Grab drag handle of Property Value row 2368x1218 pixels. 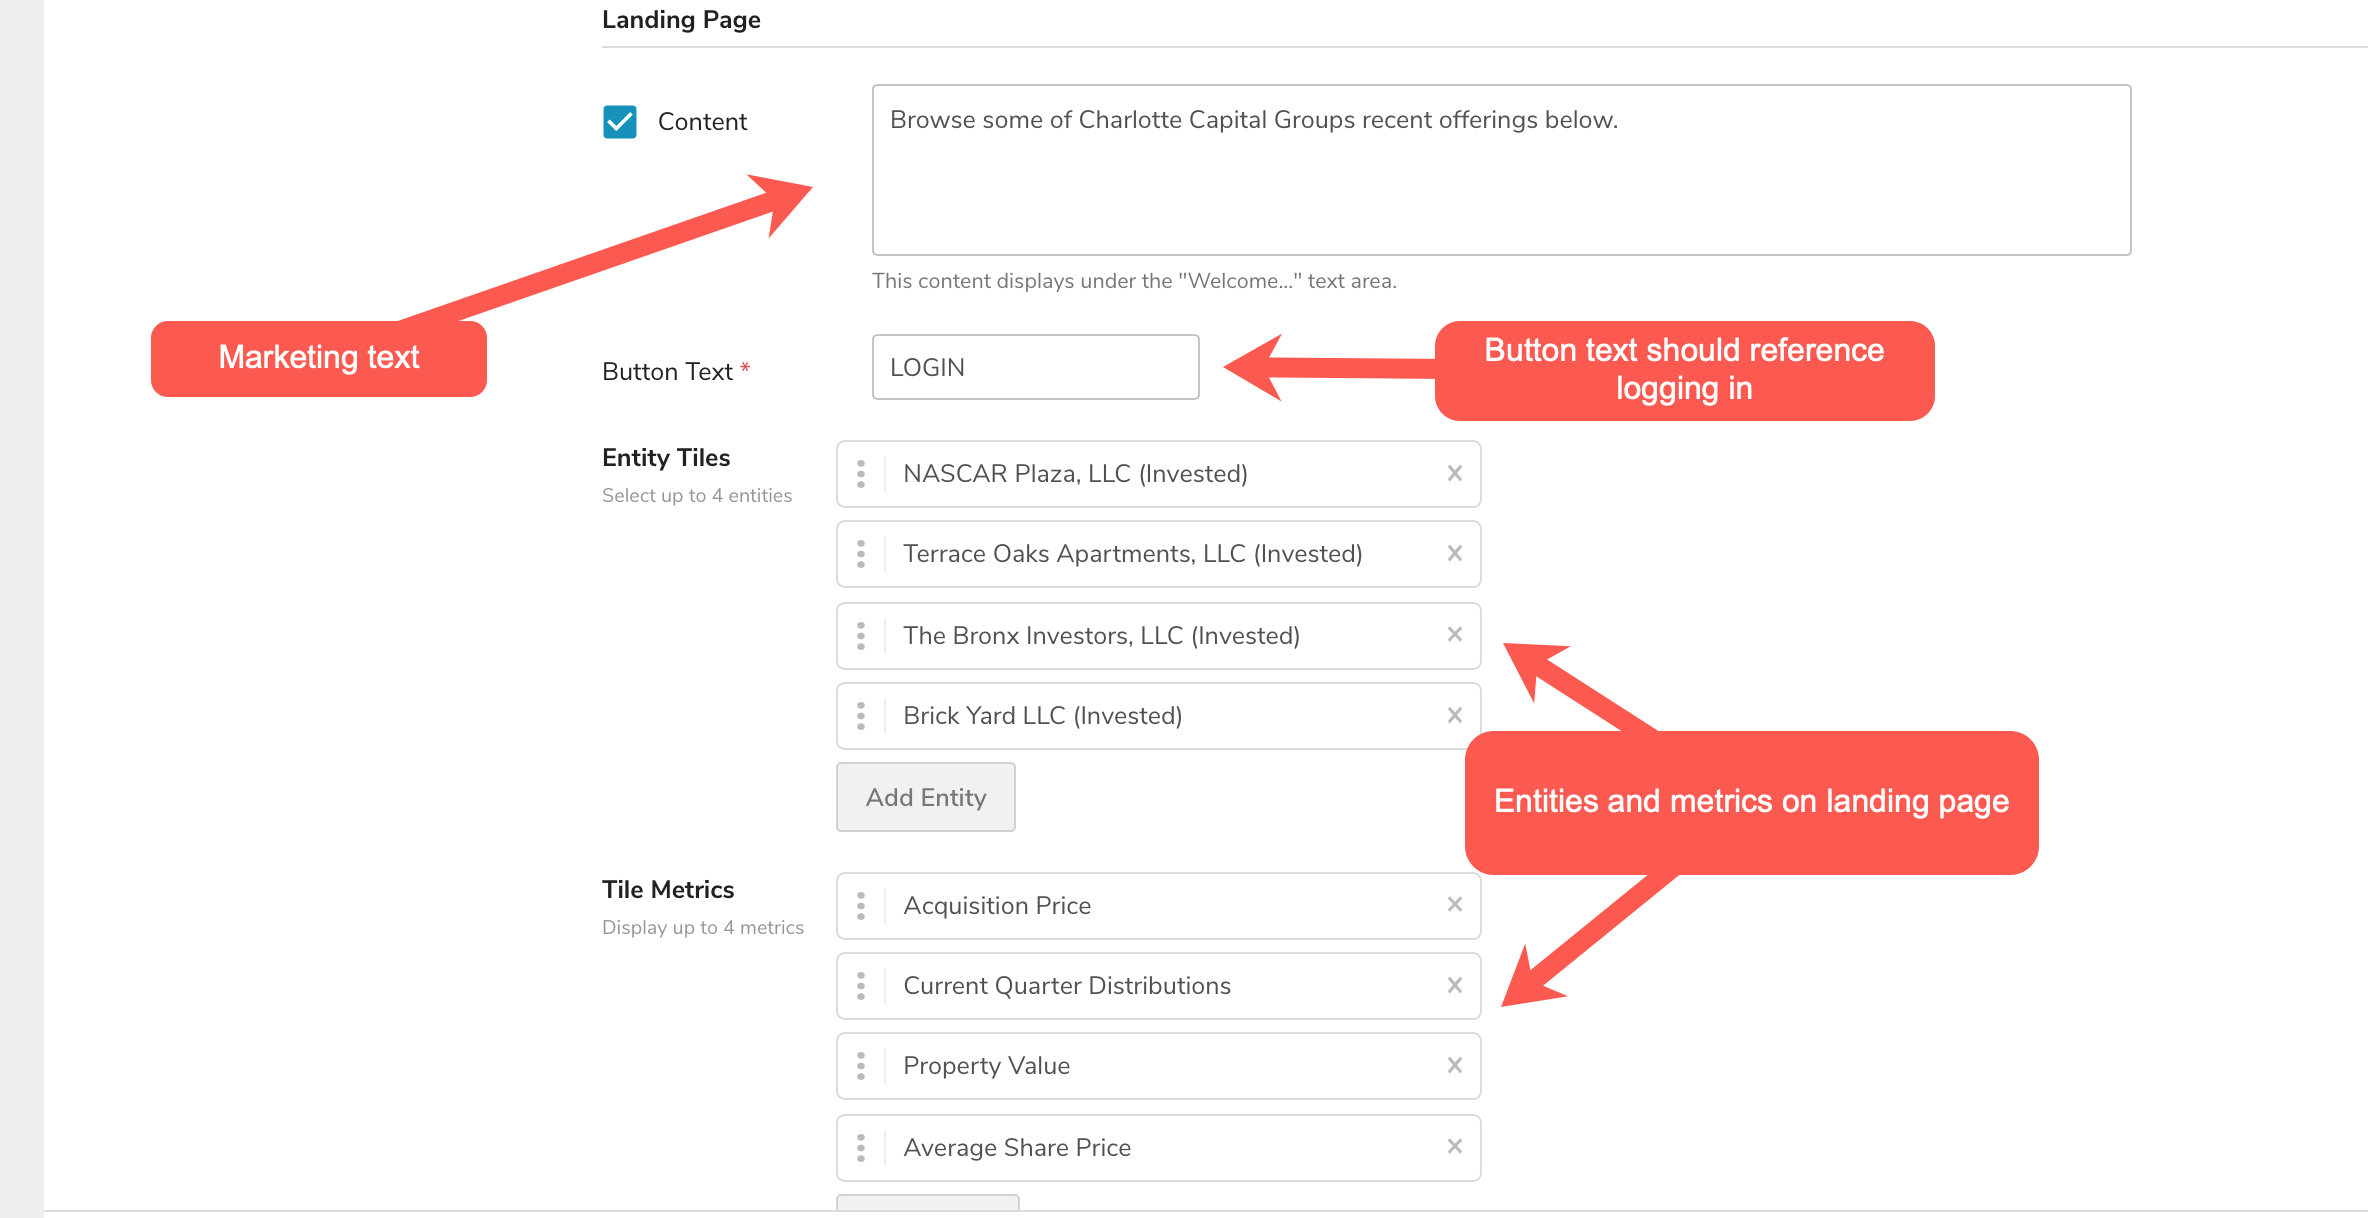pyautogui.click(x=861, y=1065)
